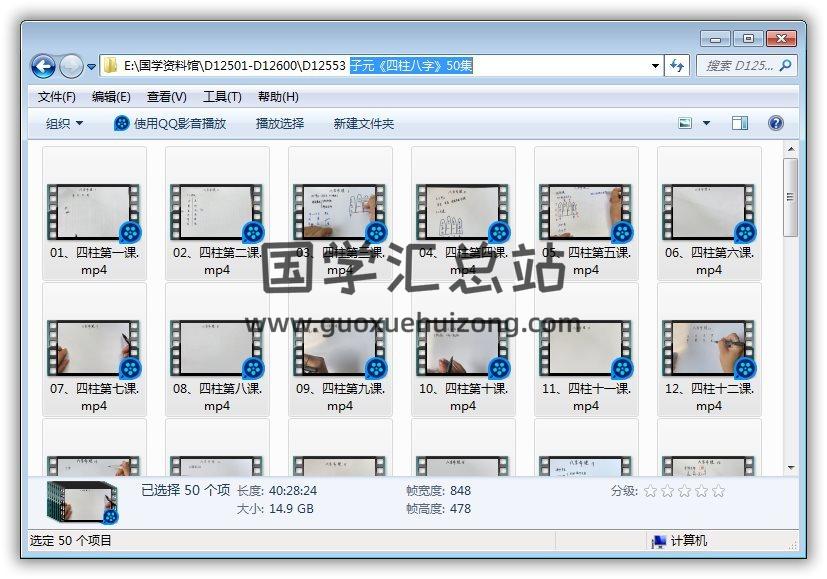Click the refresh button beside address bar
Viewport: 827px width, 579px height.
click(x=678, y=66)
